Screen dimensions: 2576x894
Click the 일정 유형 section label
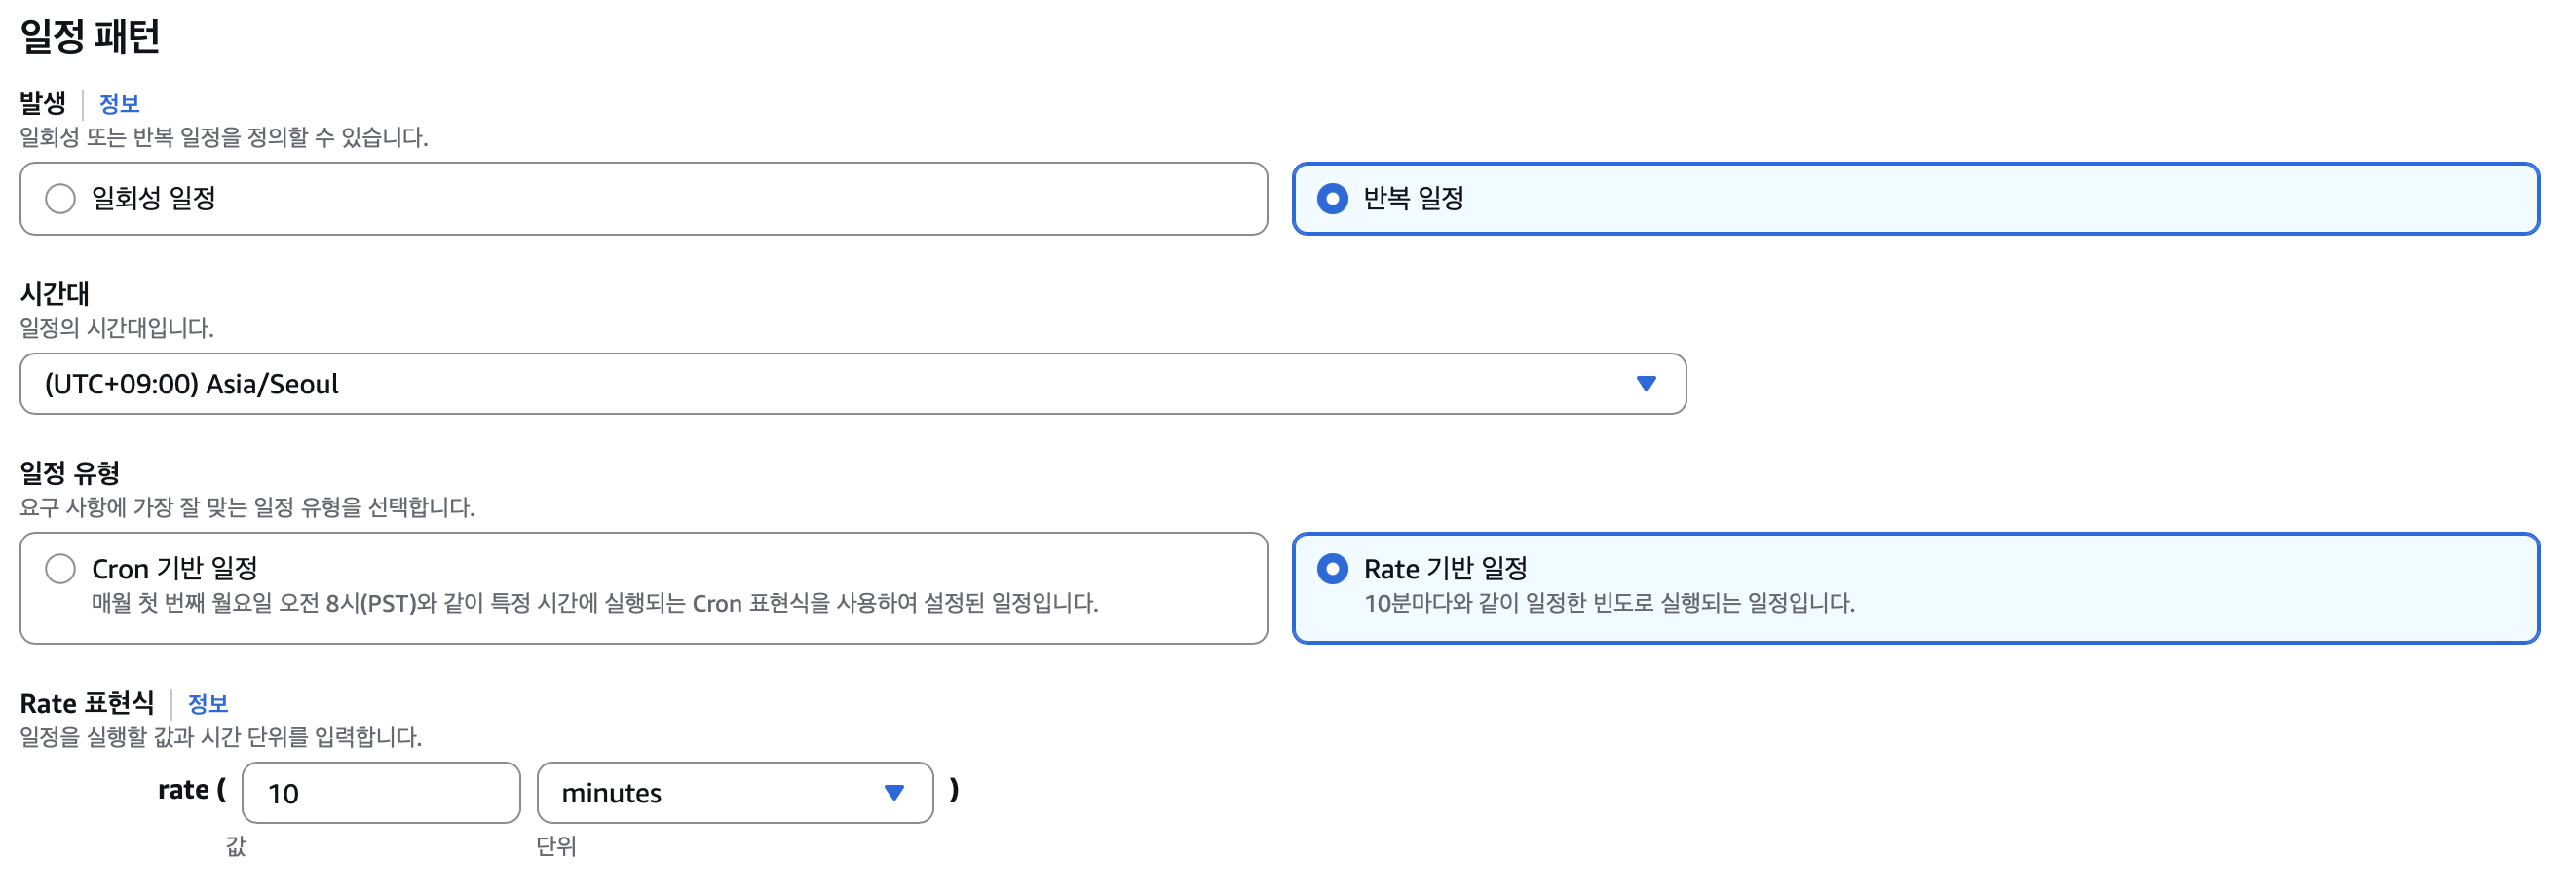coord(70,472)
